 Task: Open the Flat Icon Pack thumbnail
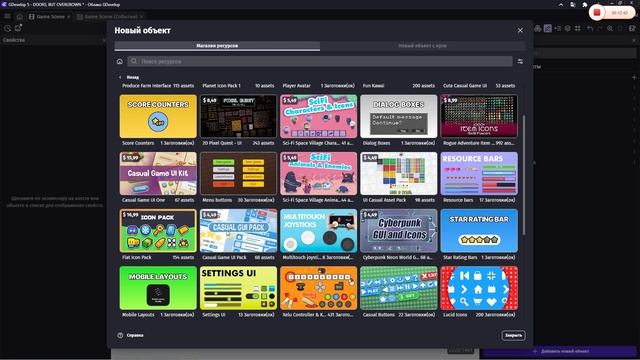(x=158, y=231)
